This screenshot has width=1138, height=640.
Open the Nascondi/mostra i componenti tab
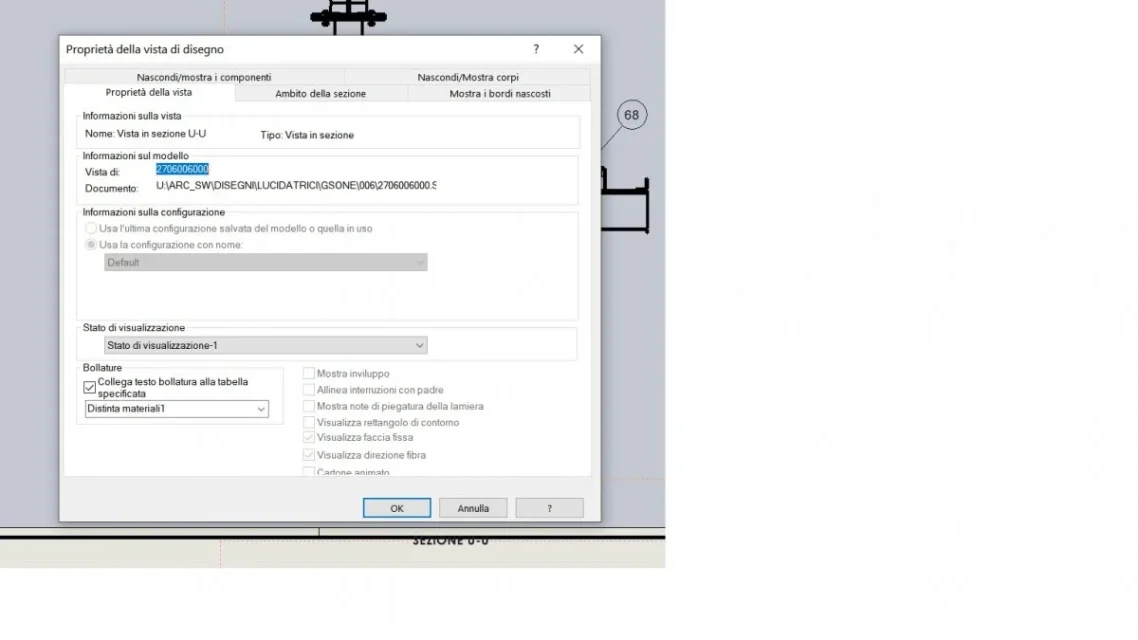pos(204,77)
